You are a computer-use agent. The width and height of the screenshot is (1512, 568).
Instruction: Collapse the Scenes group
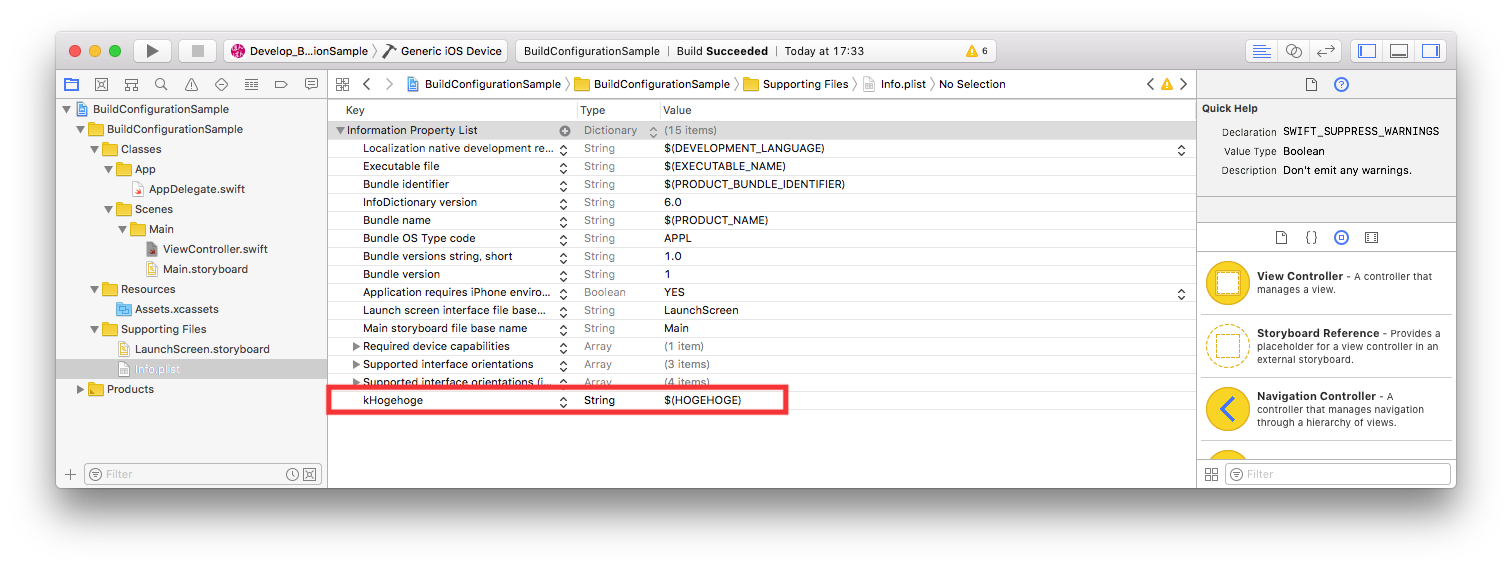click(x=109, y=209)
